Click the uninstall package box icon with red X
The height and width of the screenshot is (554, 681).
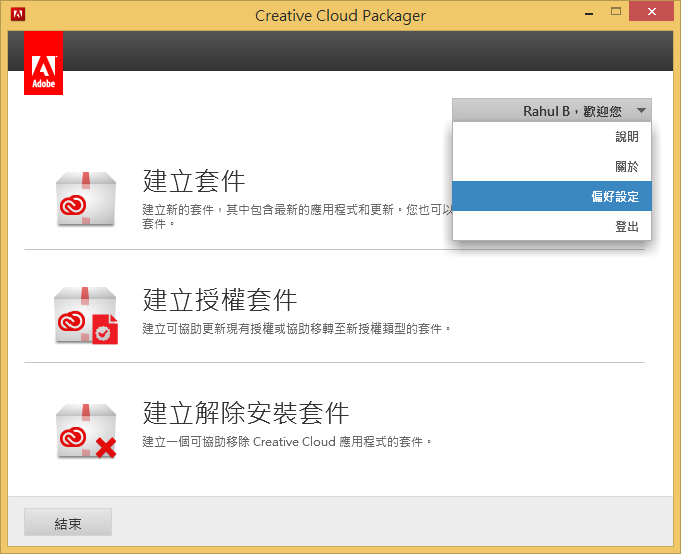point(86,431)
